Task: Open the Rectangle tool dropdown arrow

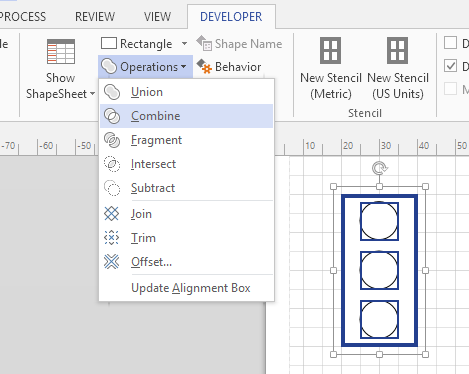Action: pyautogui.click(x=184, y=44)
